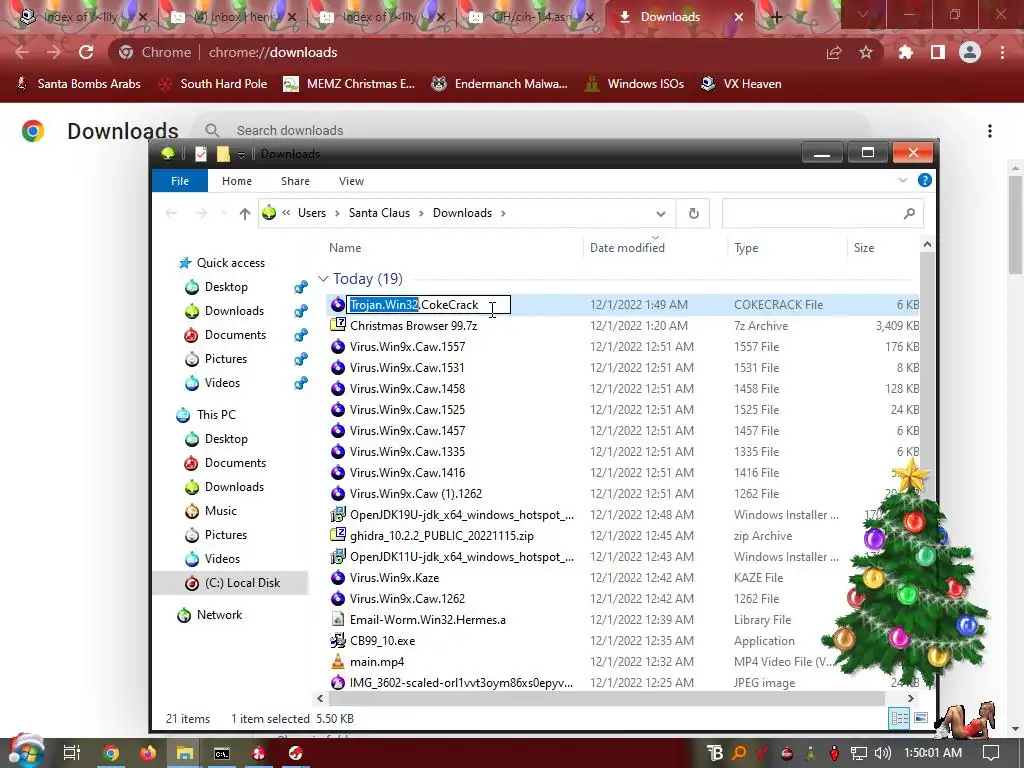This screenshot has height=768, width=1024.
Task: Open Chrome extensions puzzle icon
Action: tap(905, 52)
